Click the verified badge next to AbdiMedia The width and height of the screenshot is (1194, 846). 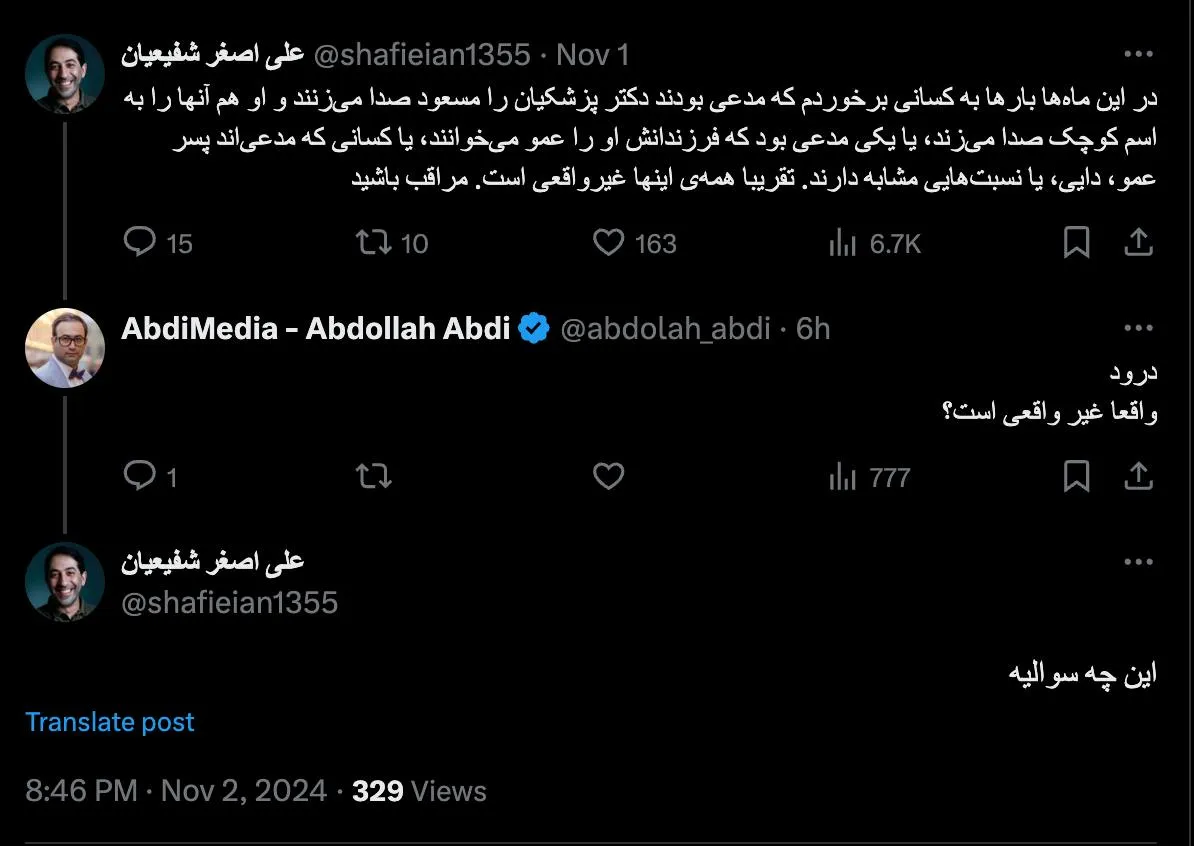[x=535, y=327]
